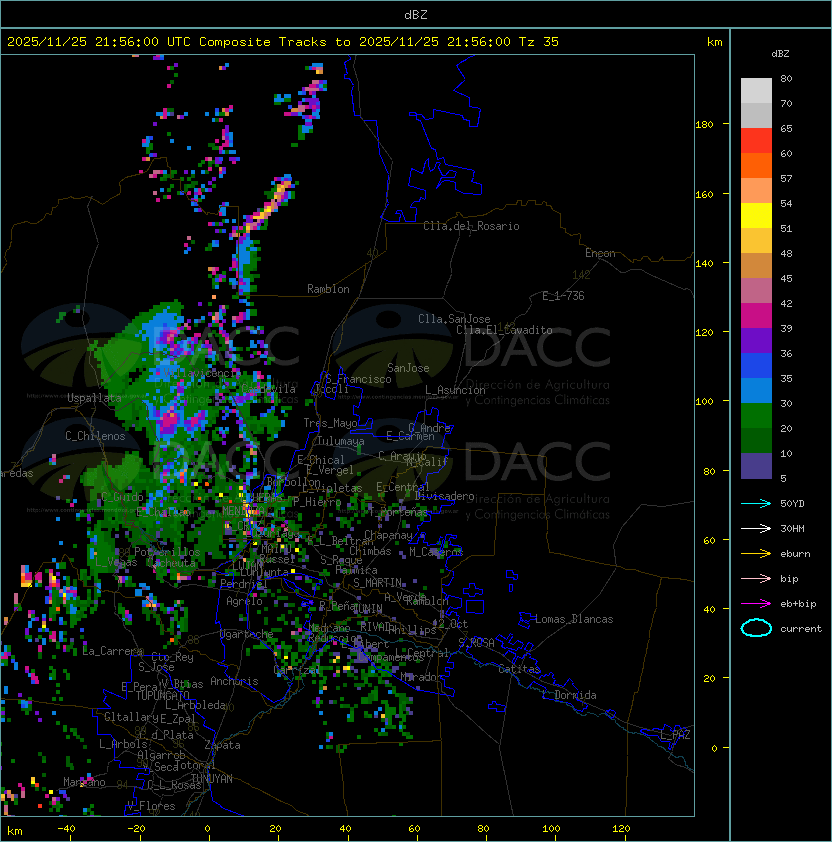Pick the light gray 70-80 dBZ swatch
The height and width of the screenshot is (842, 832).
[x=756, y=90]
